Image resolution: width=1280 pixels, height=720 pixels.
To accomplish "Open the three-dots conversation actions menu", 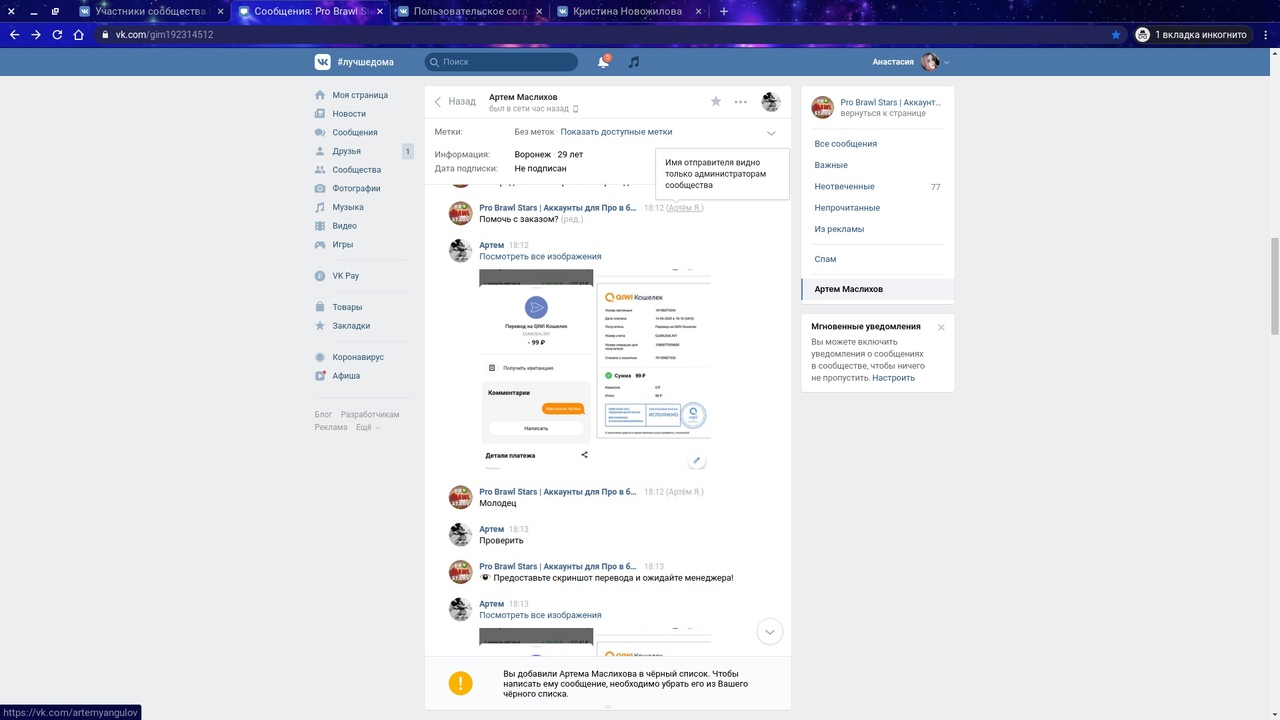I will (740, 101).
